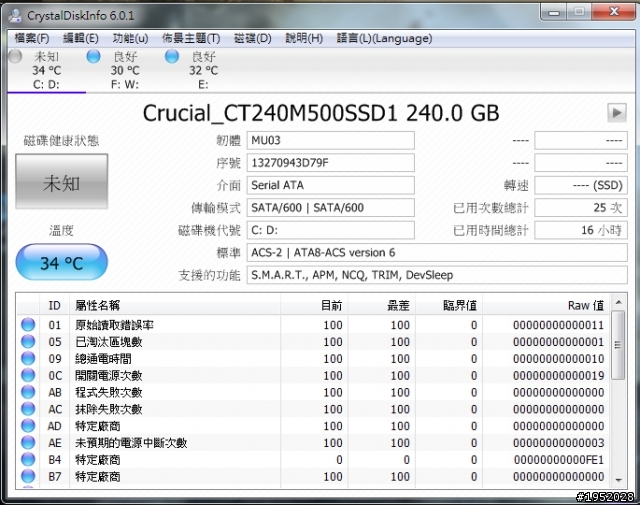The width and height of the screenshot is (640, 505).
Task: Click the Raw 值 column header
Action: tap(546, 305)
